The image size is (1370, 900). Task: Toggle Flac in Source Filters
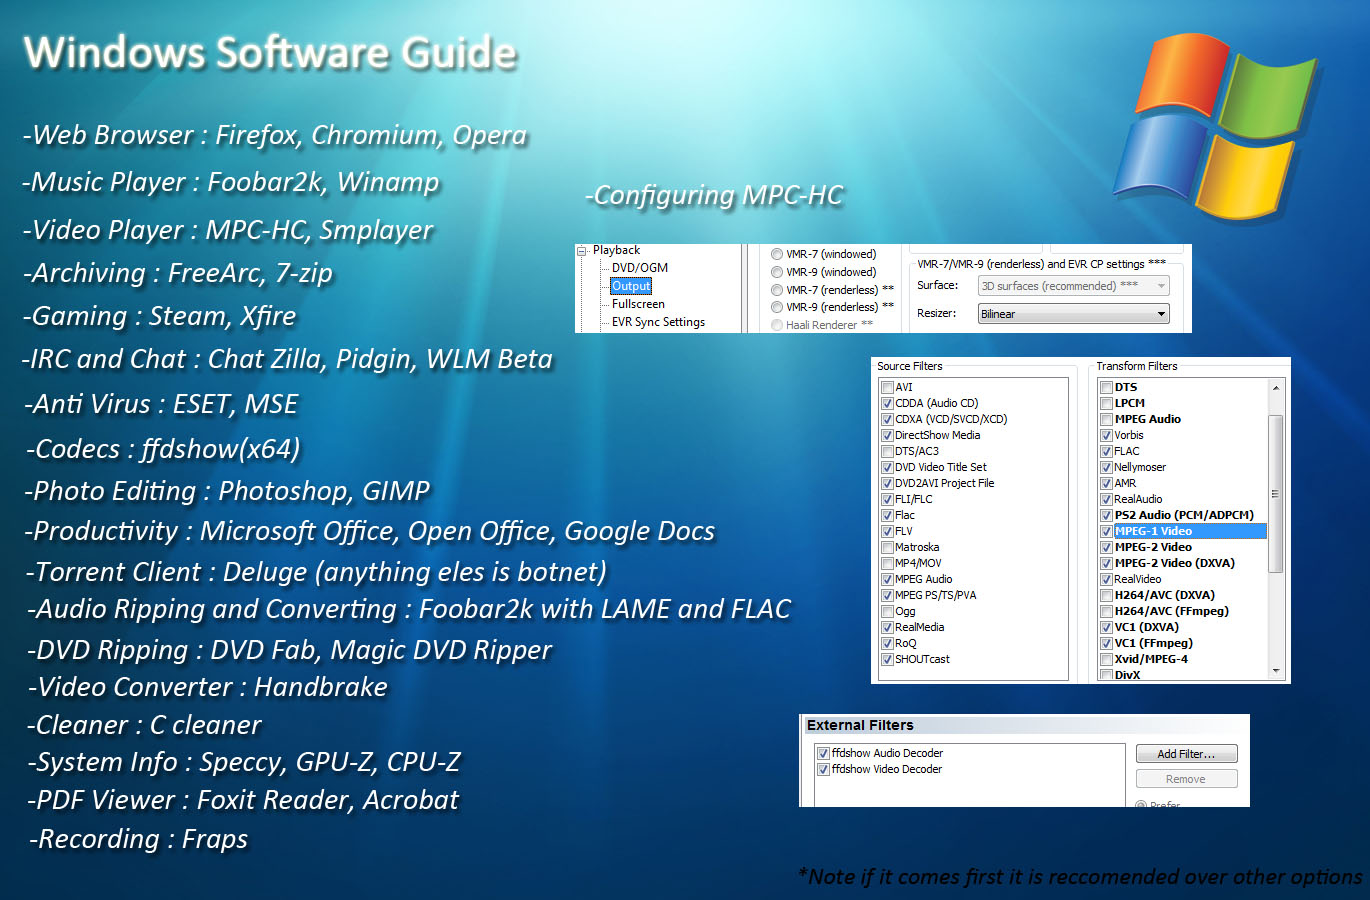(x=887, y=516)
